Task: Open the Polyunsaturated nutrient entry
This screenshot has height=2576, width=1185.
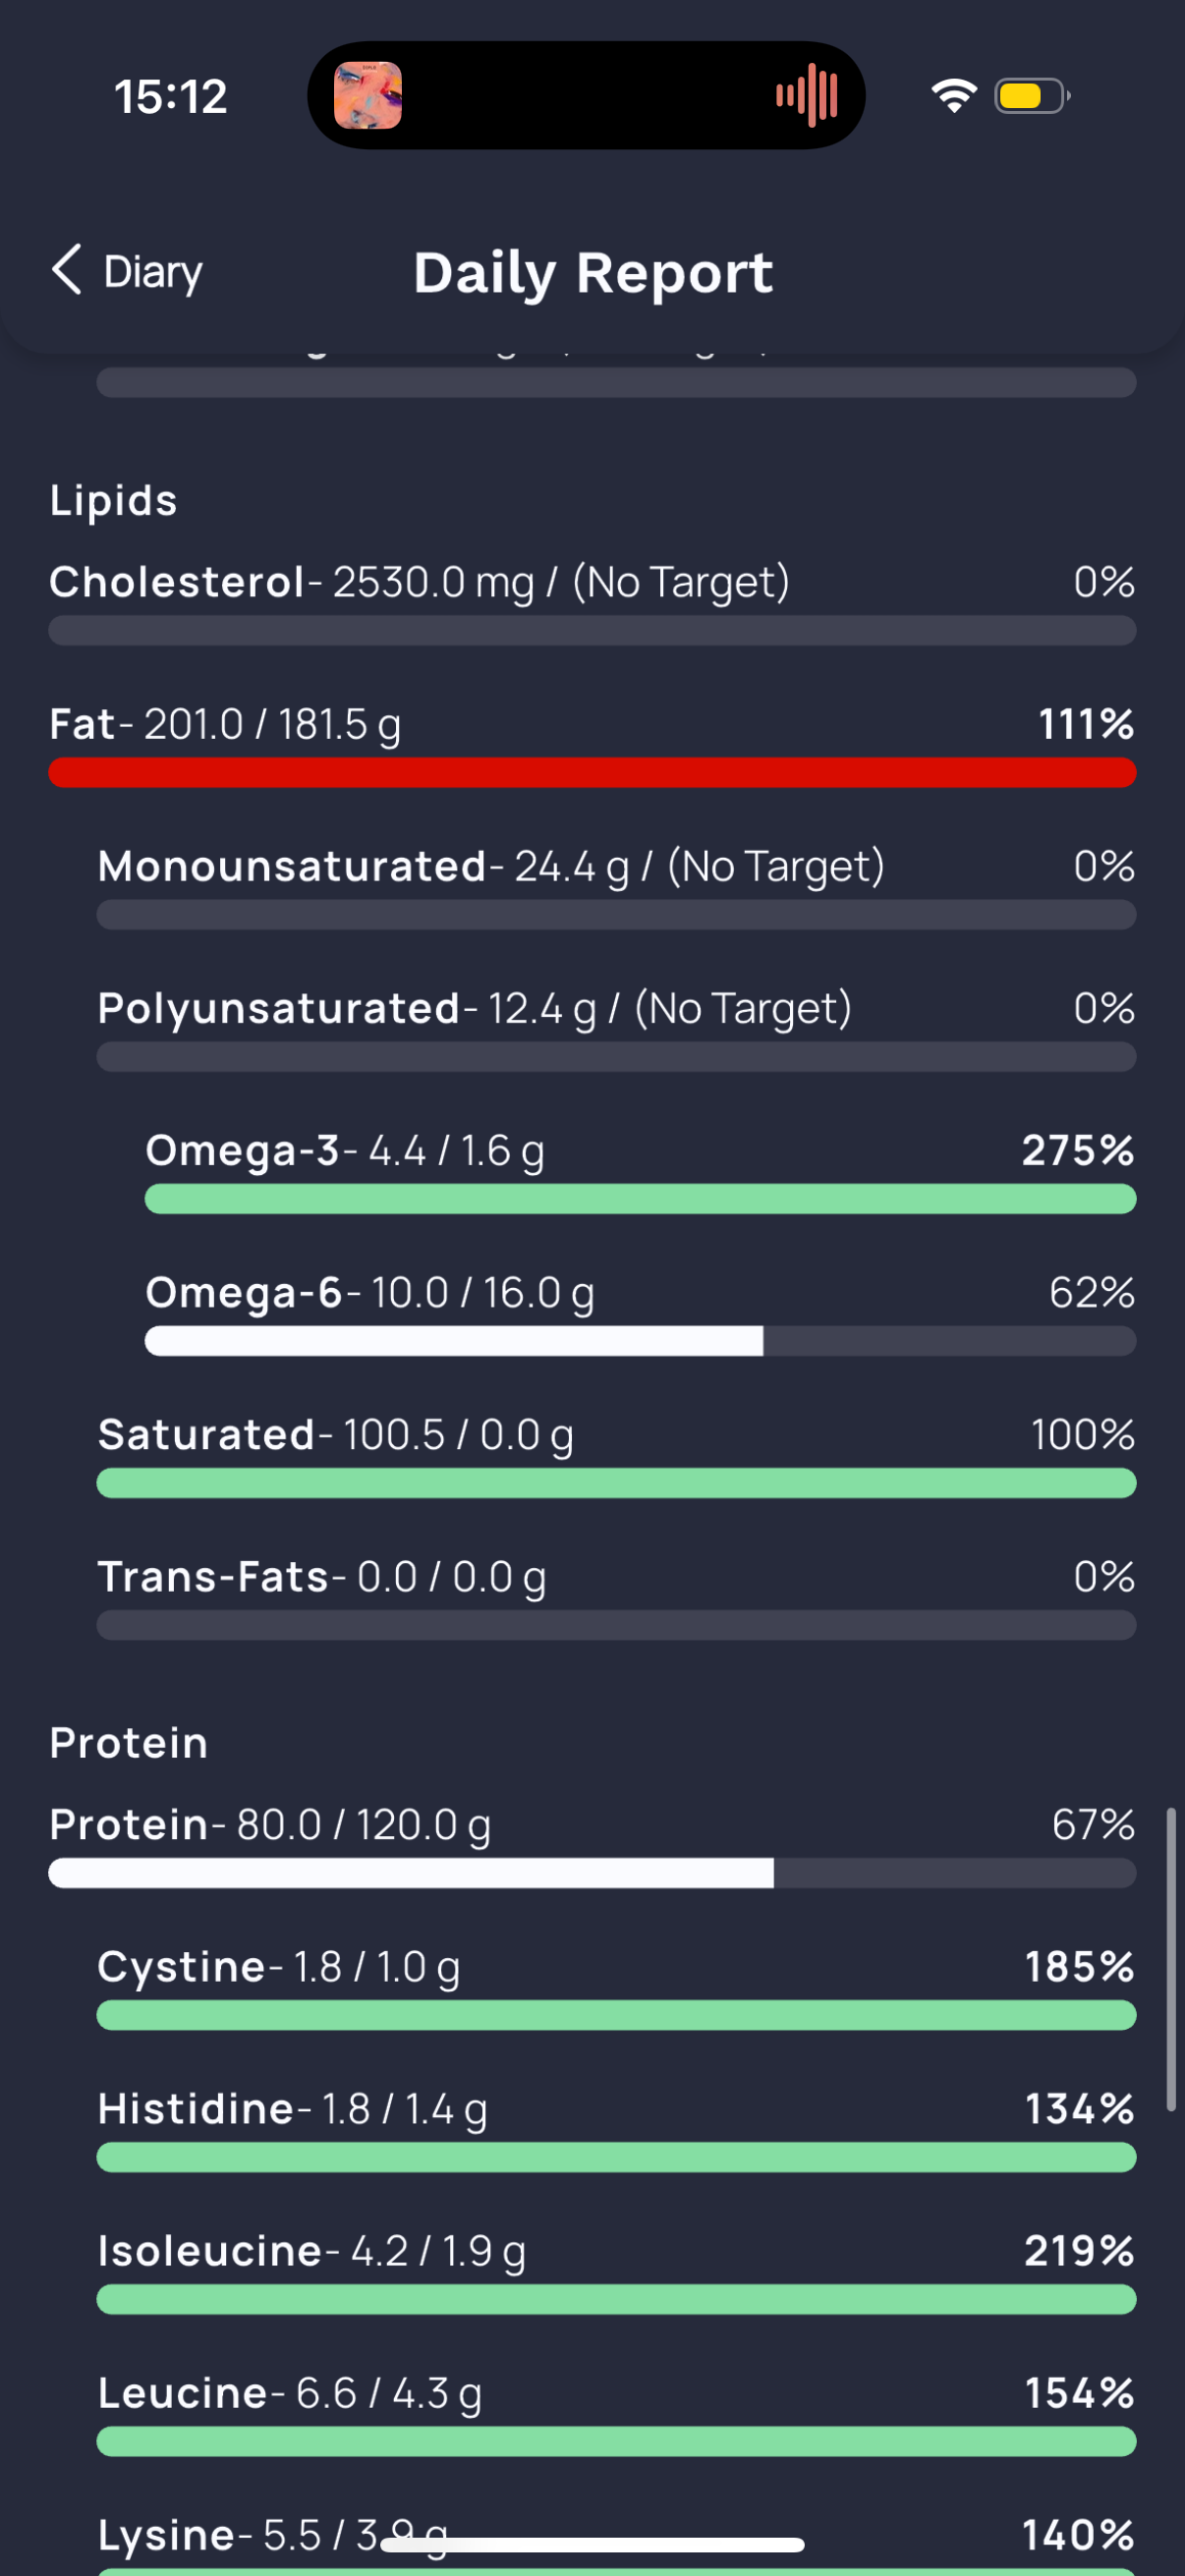Action: point(616,1028)
